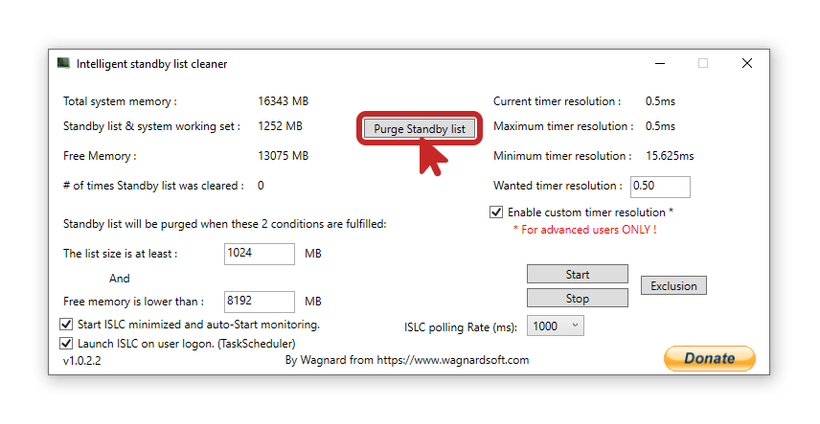
Task: Close the Intelligent standby list cleaner window
Action: 747,64
